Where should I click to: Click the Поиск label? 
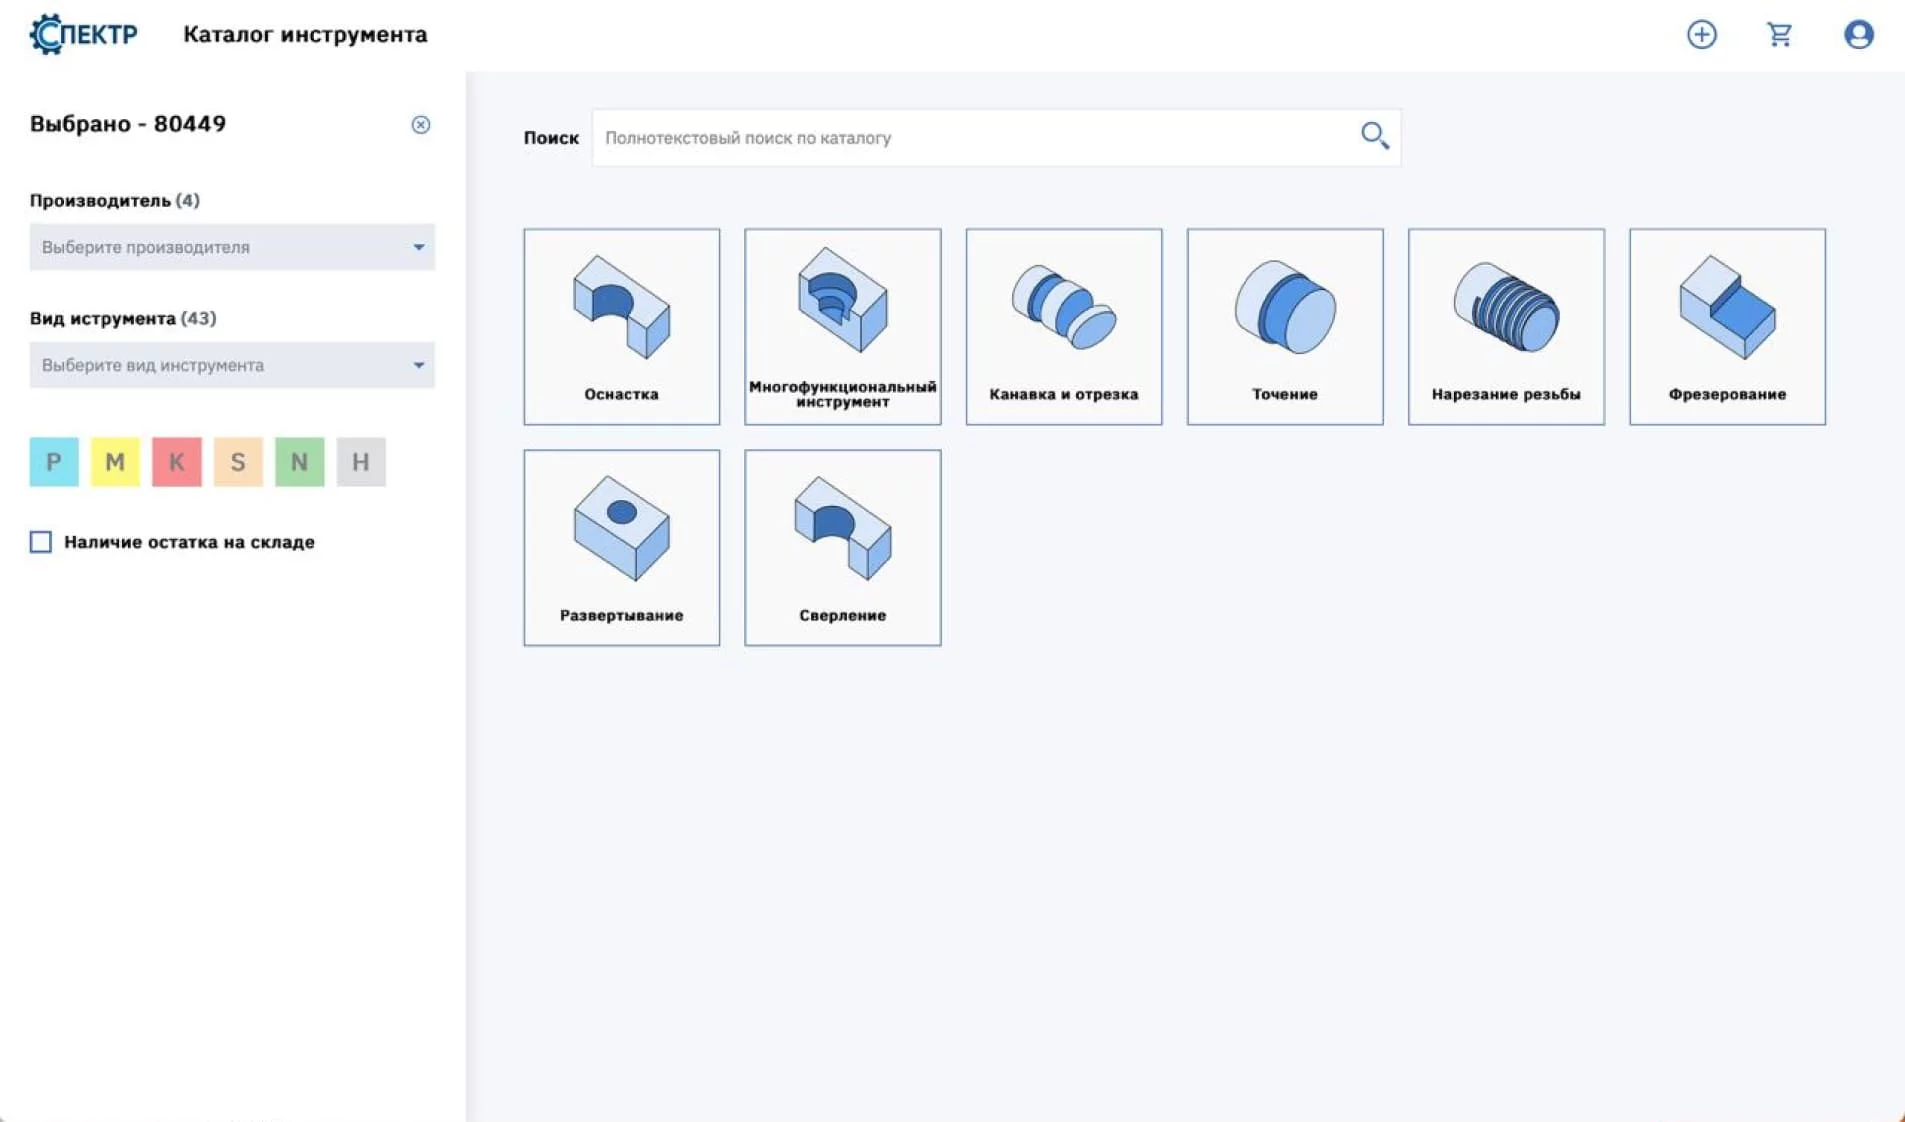(551, 138)
